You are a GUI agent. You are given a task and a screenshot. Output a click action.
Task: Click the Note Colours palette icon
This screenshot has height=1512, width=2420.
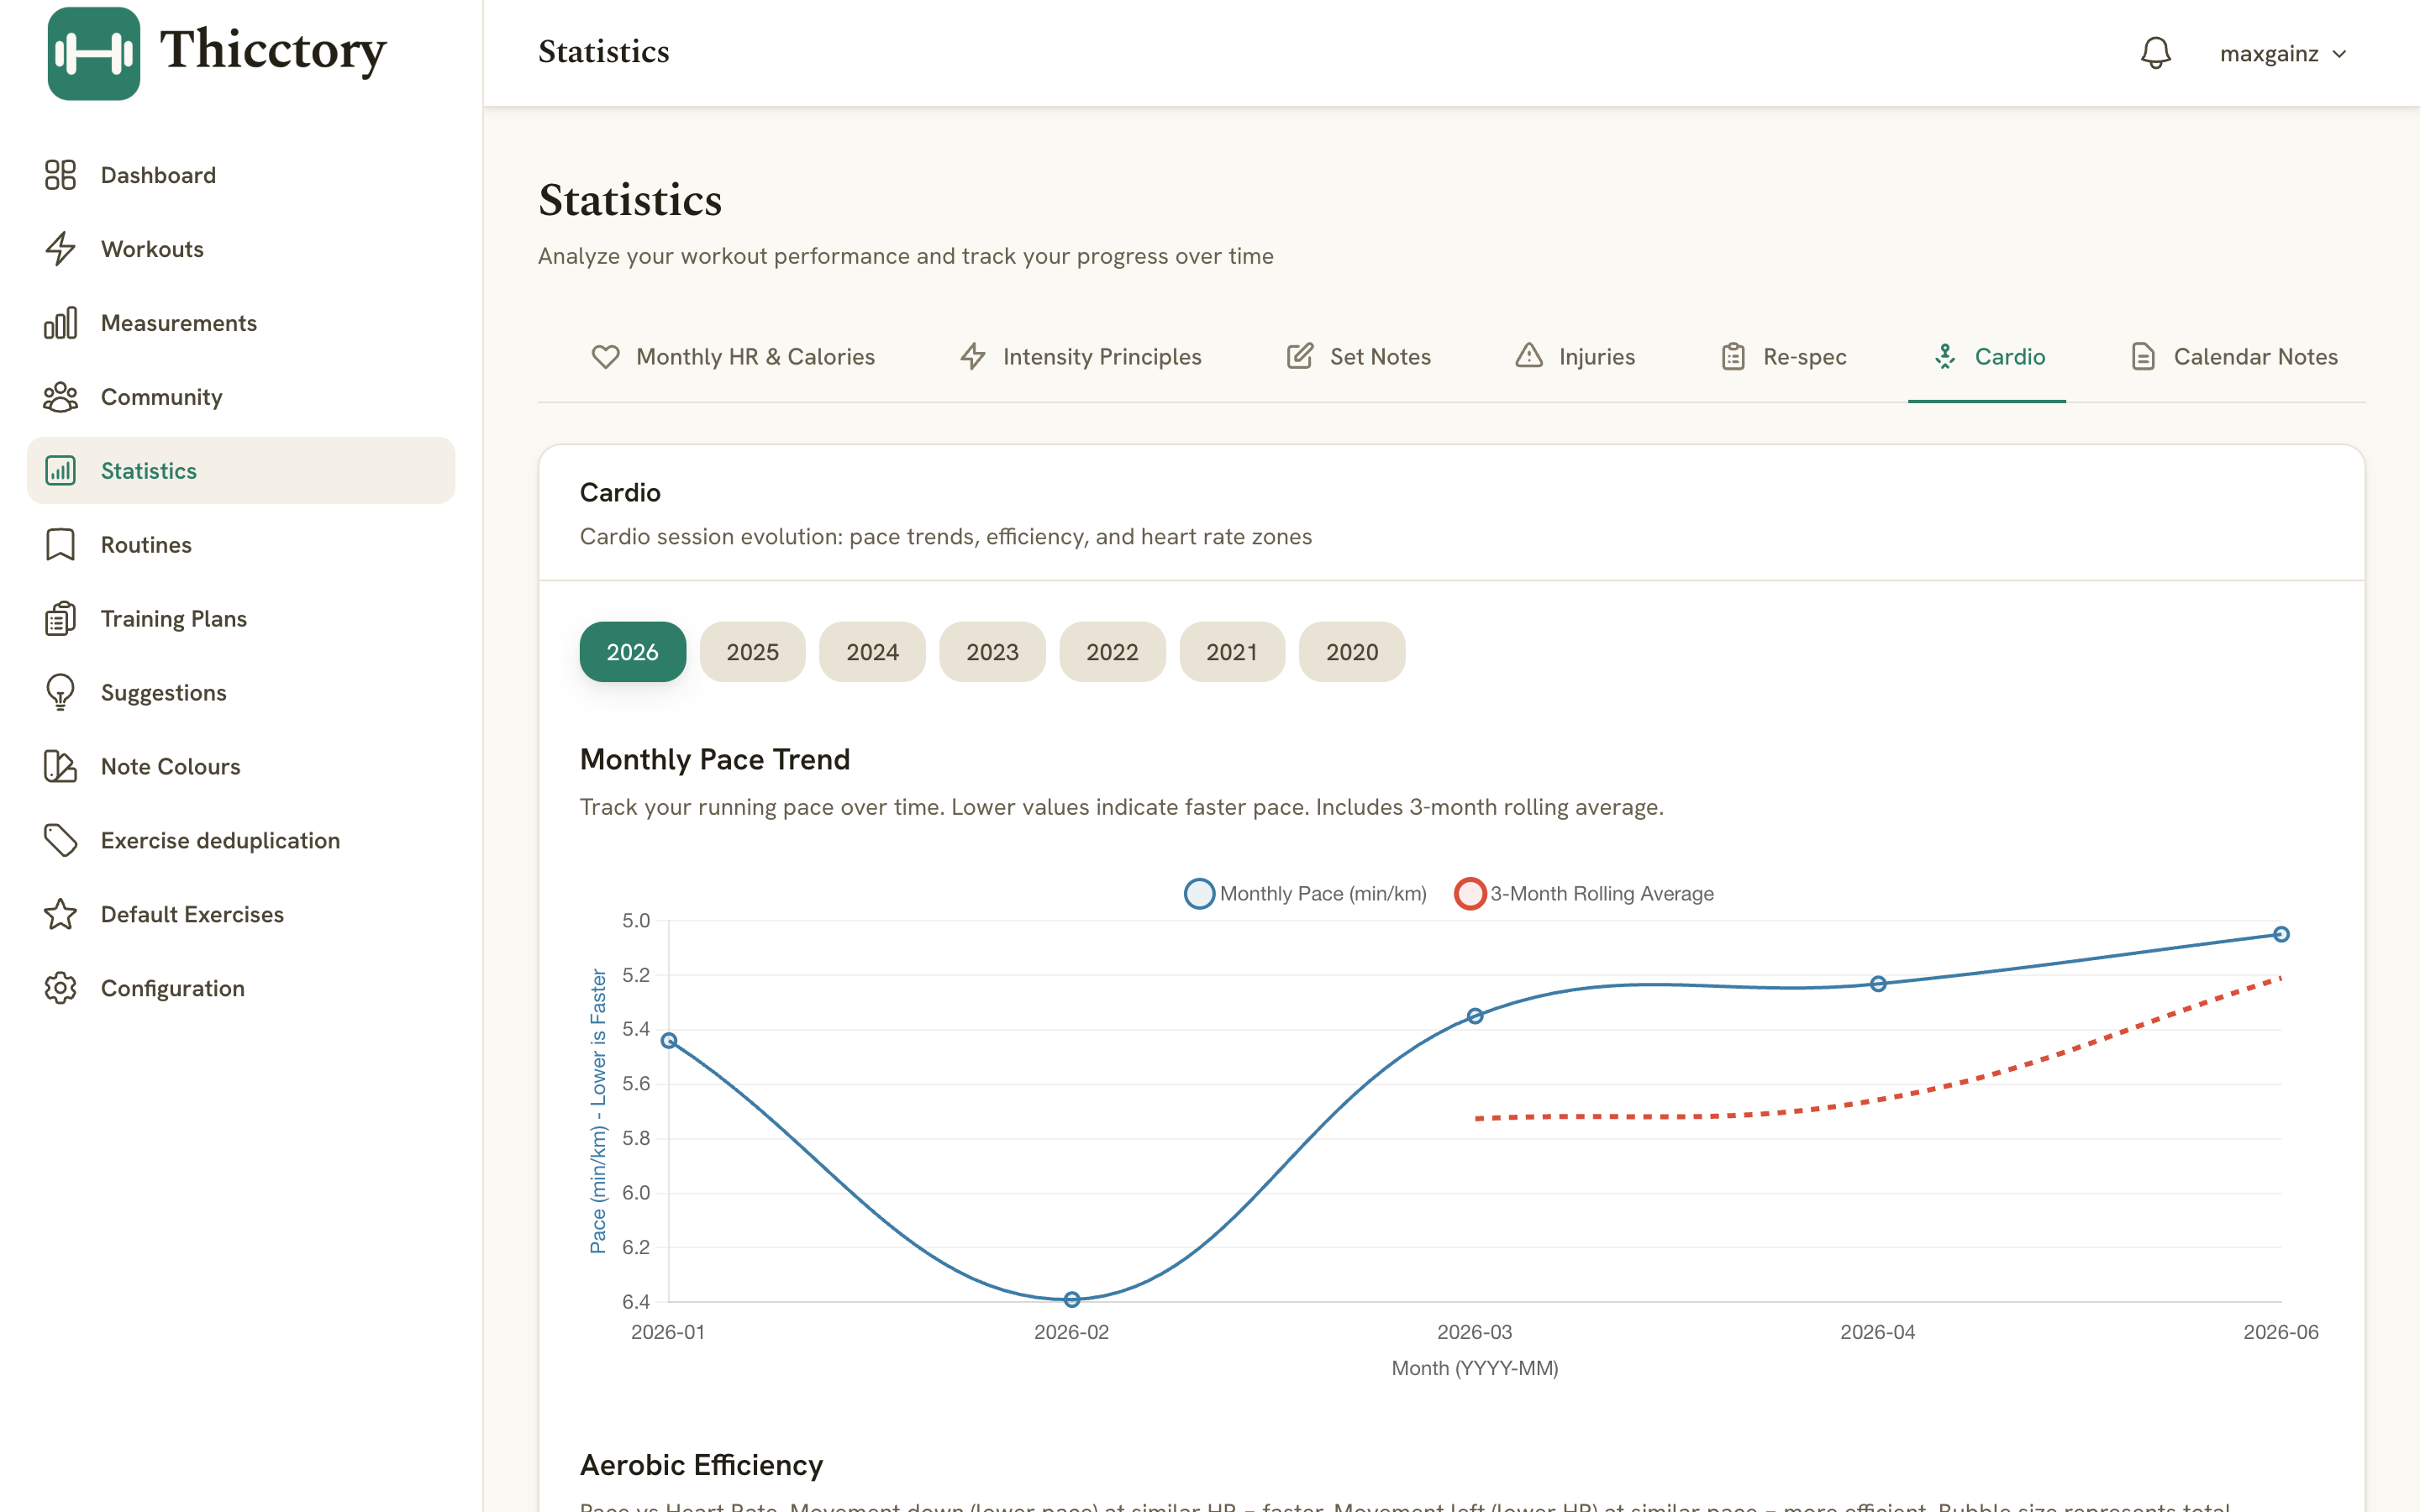click(60, 766)
